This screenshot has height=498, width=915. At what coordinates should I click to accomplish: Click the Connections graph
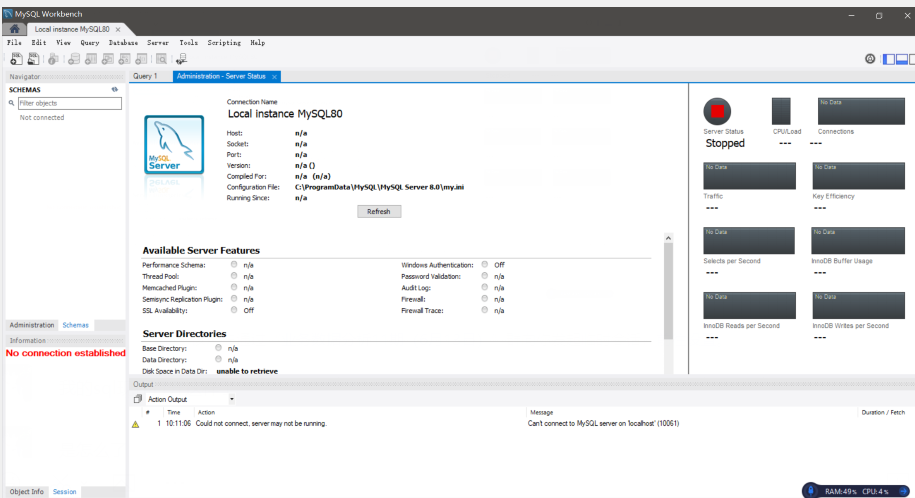pos(861,111)
